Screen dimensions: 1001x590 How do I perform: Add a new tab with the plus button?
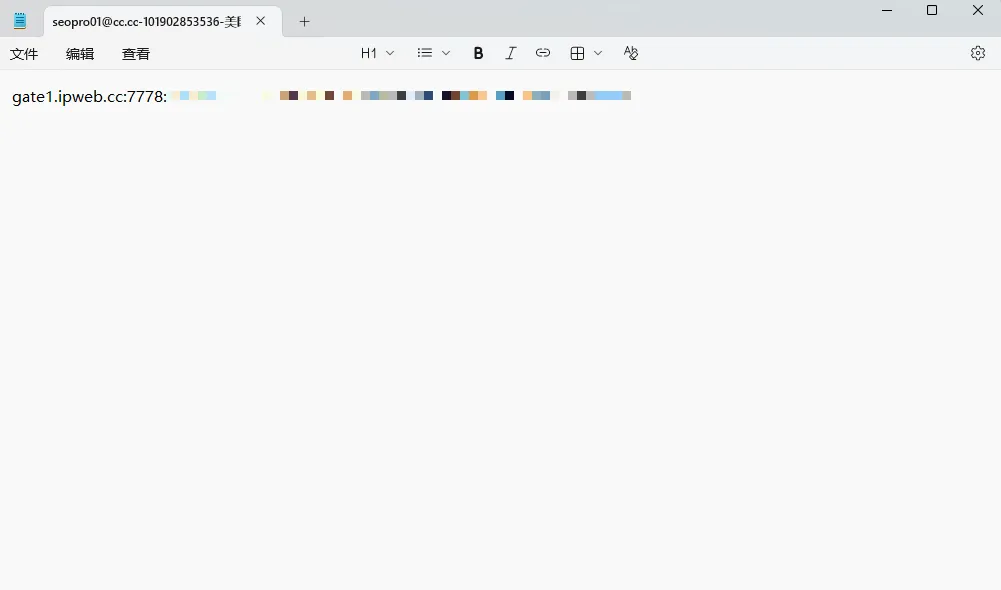pos(305,21)
